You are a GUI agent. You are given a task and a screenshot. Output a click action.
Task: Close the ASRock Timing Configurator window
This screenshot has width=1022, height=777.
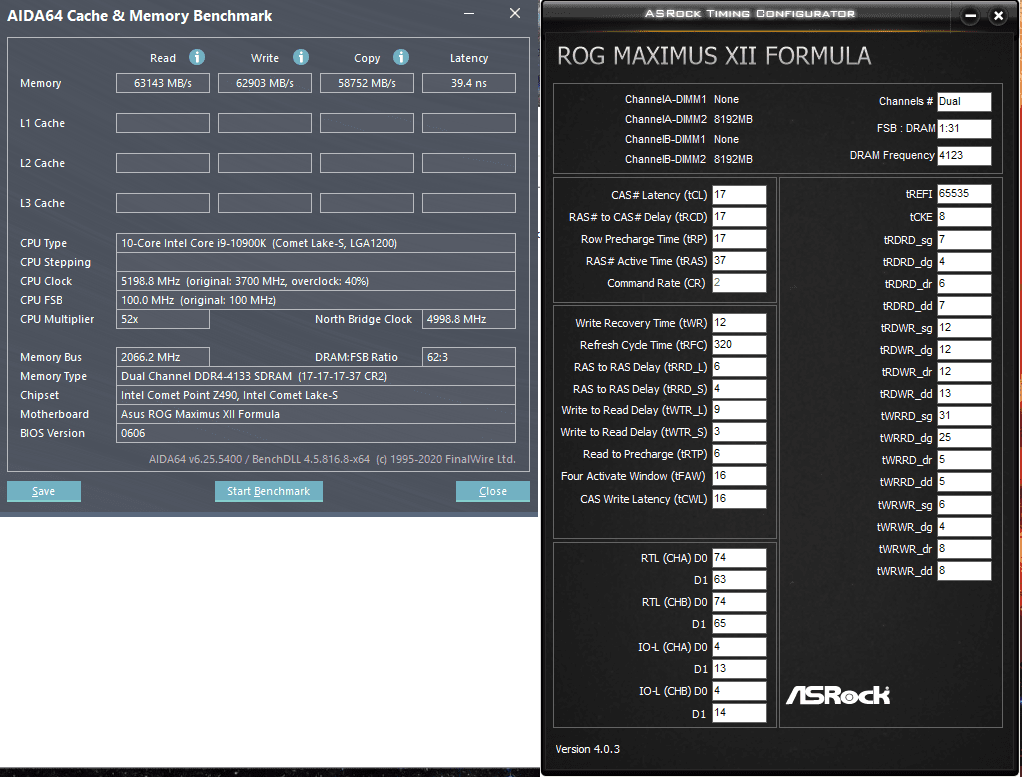point(998,16)
